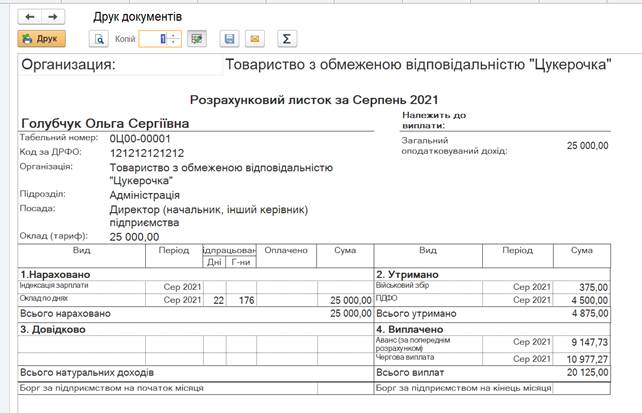Send the document by email envelope icon
The width and height of the screenshot is (642, 413).
point(255,39)
